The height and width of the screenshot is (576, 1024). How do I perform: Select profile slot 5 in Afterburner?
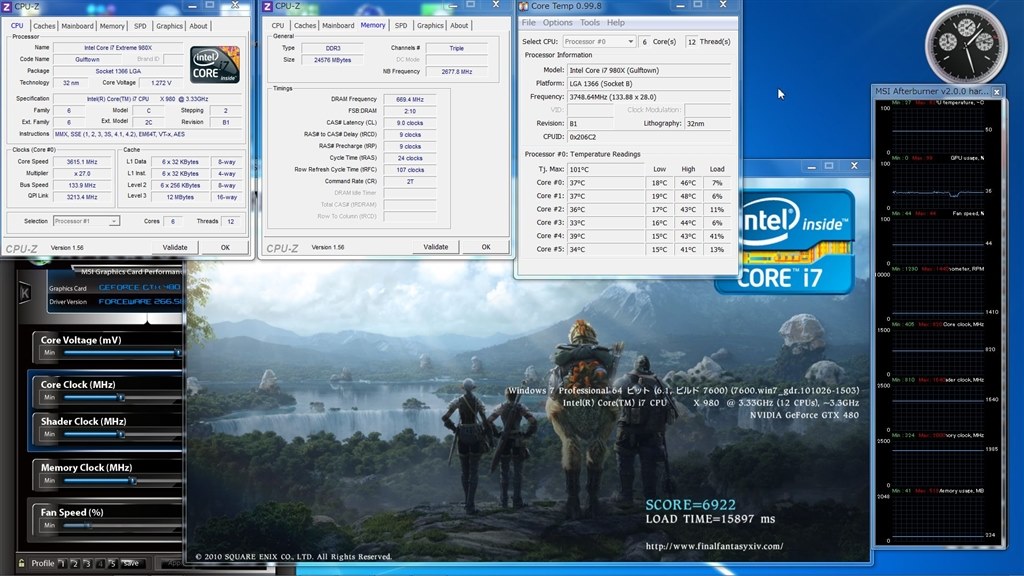click(x=115, y=563)
